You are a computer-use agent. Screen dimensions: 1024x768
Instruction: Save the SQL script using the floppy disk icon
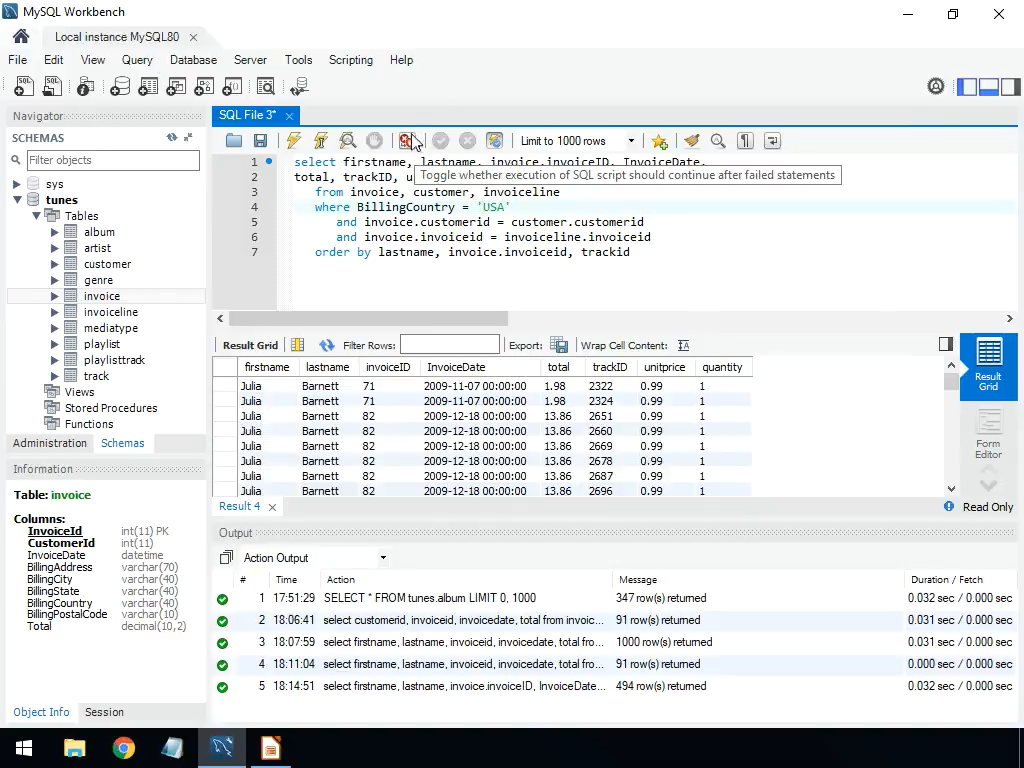[x=260, y=141]
